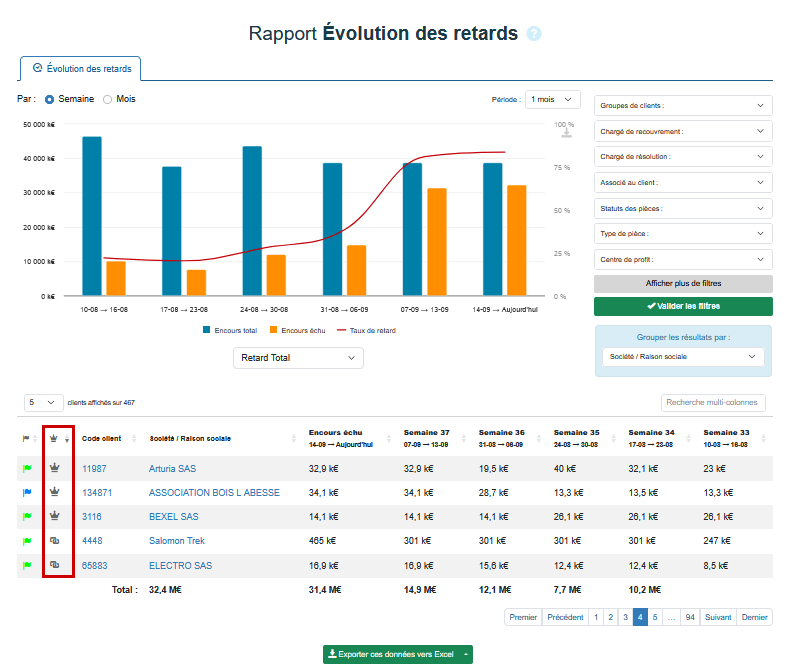Click the help question mark icon beside title
The width and height of the screenshot is (789, 671).
pyautogui.click(x=534, y=34)
